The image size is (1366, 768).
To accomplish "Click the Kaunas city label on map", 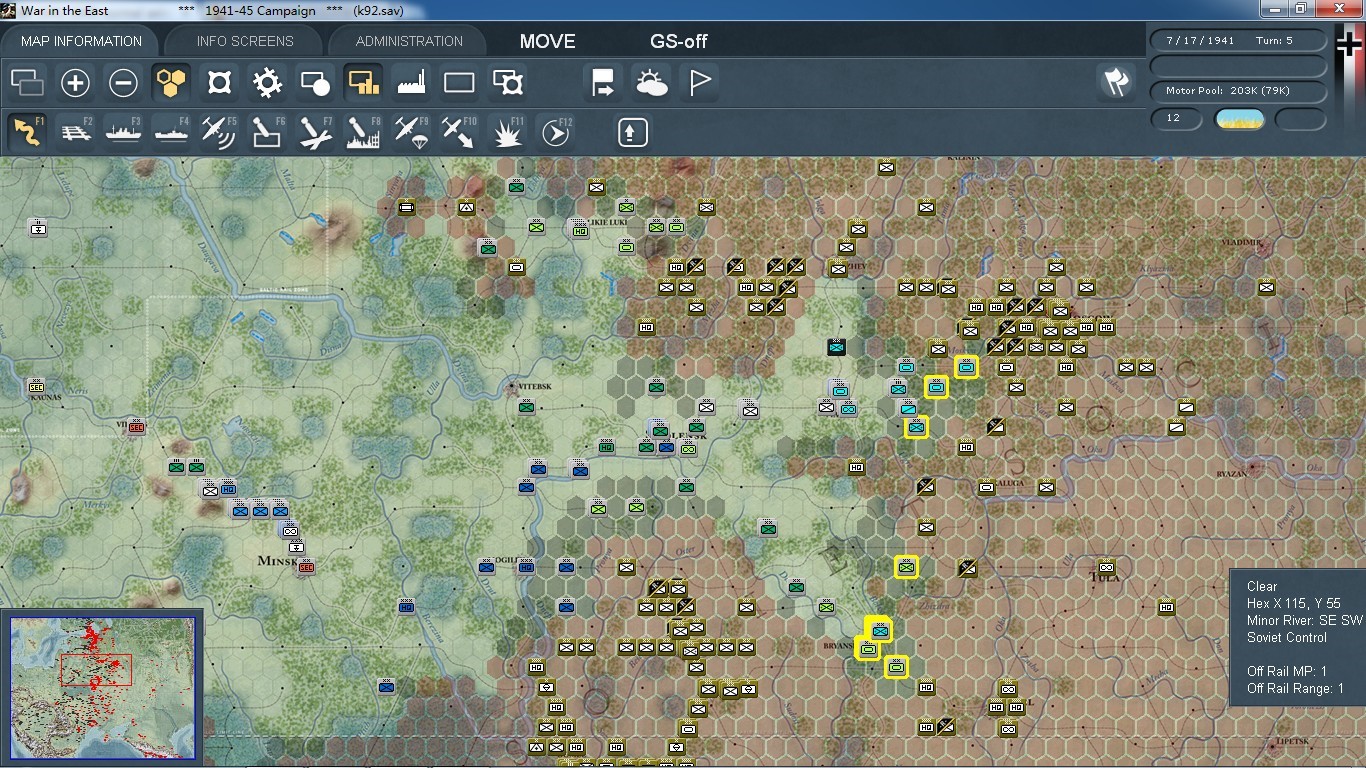I will (x=47, y=398).
